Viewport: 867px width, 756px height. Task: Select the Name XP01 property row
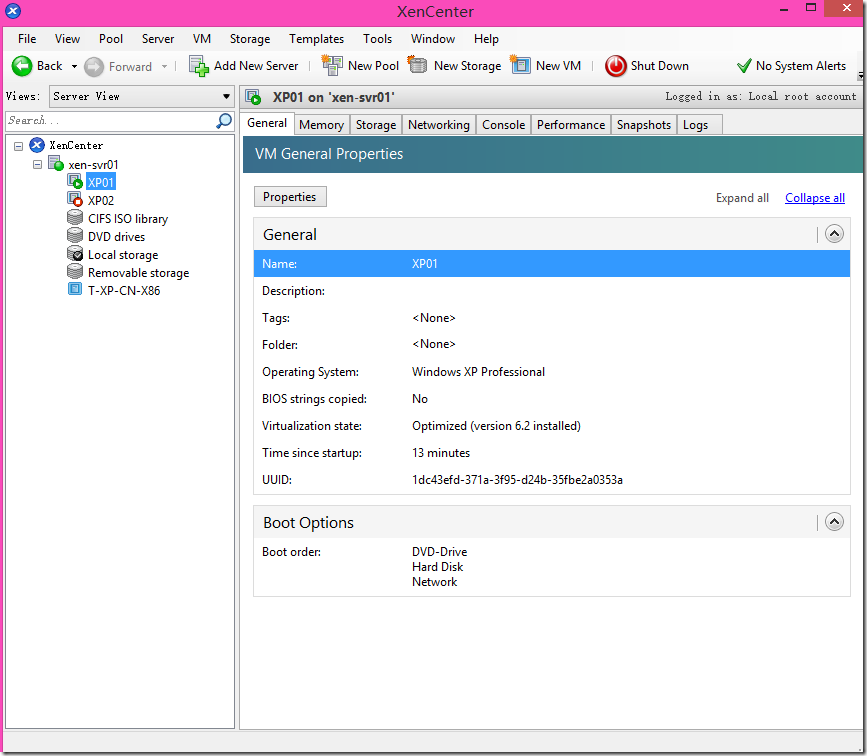tap(551, 263)
